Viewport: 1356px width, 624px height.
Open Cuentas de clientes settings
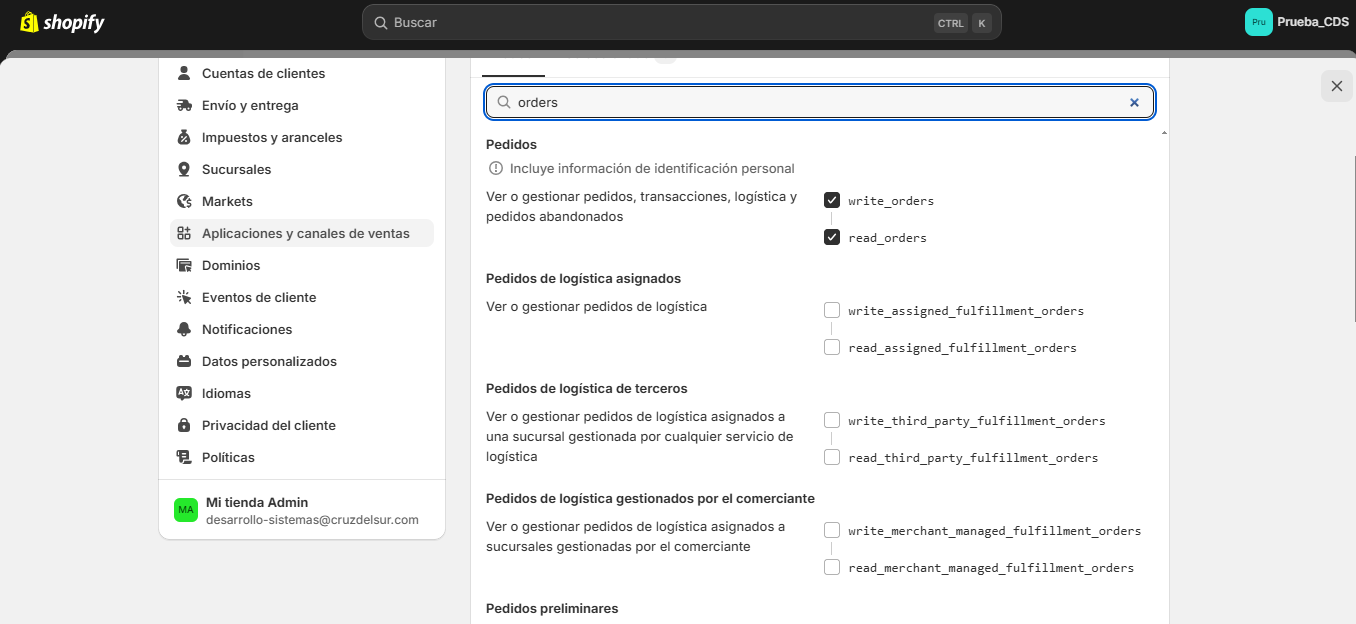pyautogui.click(x=262, y=73)
